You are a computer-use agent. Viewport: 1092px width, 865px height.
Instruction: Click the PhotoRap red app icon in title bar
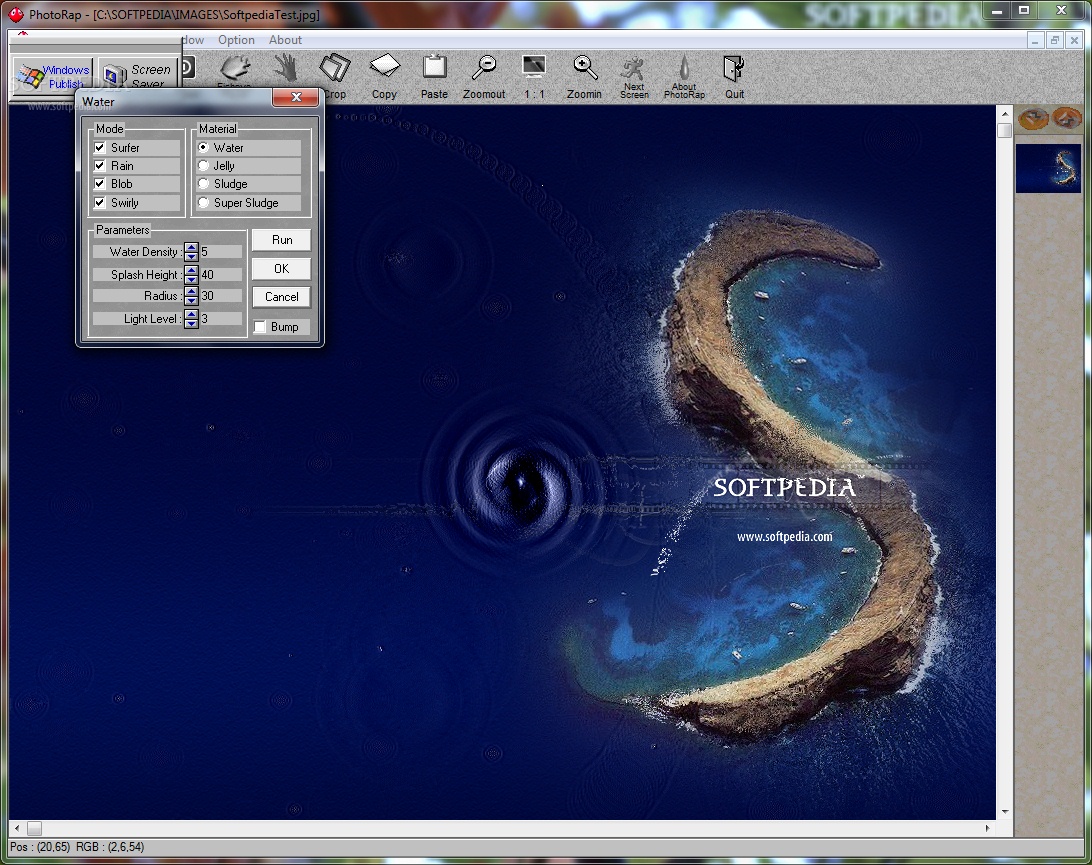pyautogui.click(x=15, y=14)
